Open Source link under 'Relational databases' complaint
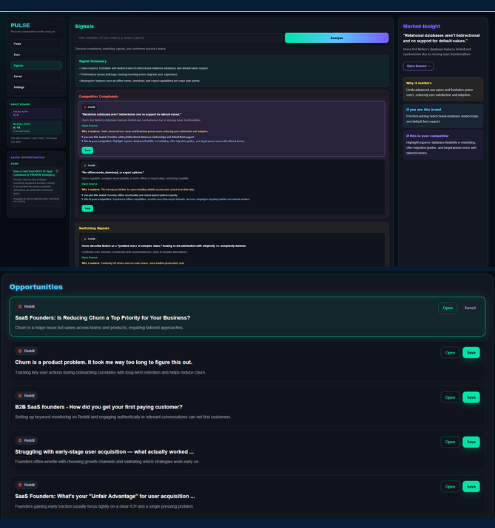Screen dimensions: 495x528 90,126
